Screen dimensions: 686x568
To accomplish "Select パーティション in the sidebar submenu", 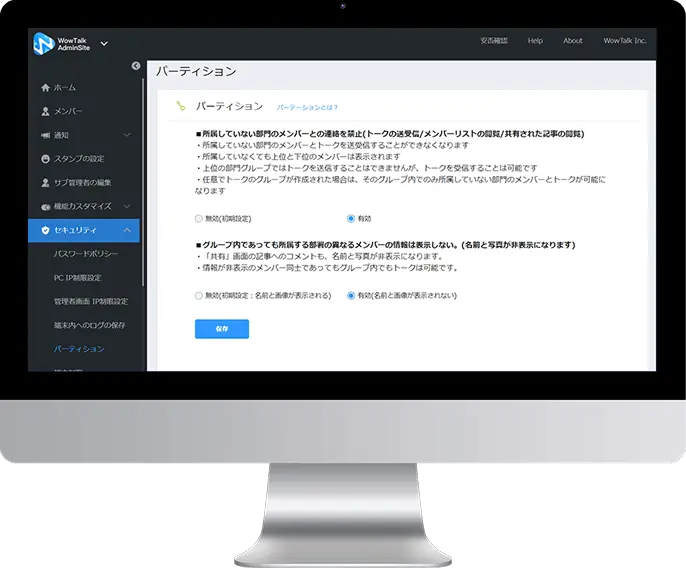I will click(x=79, y=349).
